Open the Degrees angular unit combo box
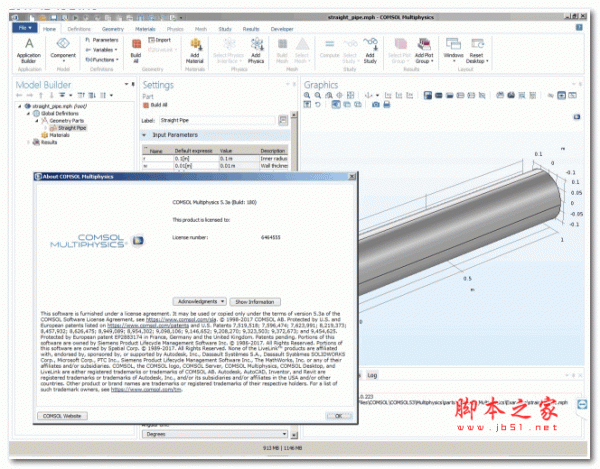Image resolution: width=600 pixels, height=469 pixels. [215, 434]
